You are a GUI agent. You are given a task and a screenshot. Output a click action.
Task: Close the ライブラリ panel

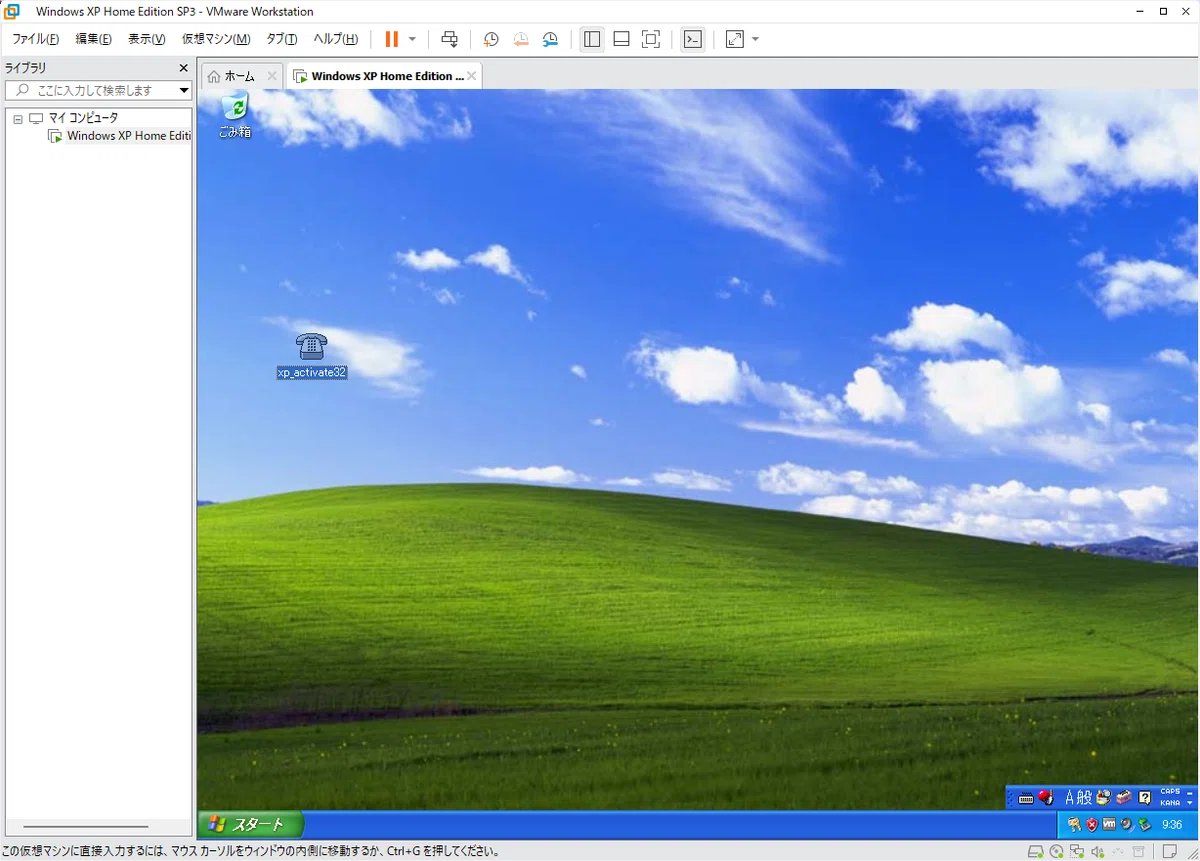click(183, 68)
